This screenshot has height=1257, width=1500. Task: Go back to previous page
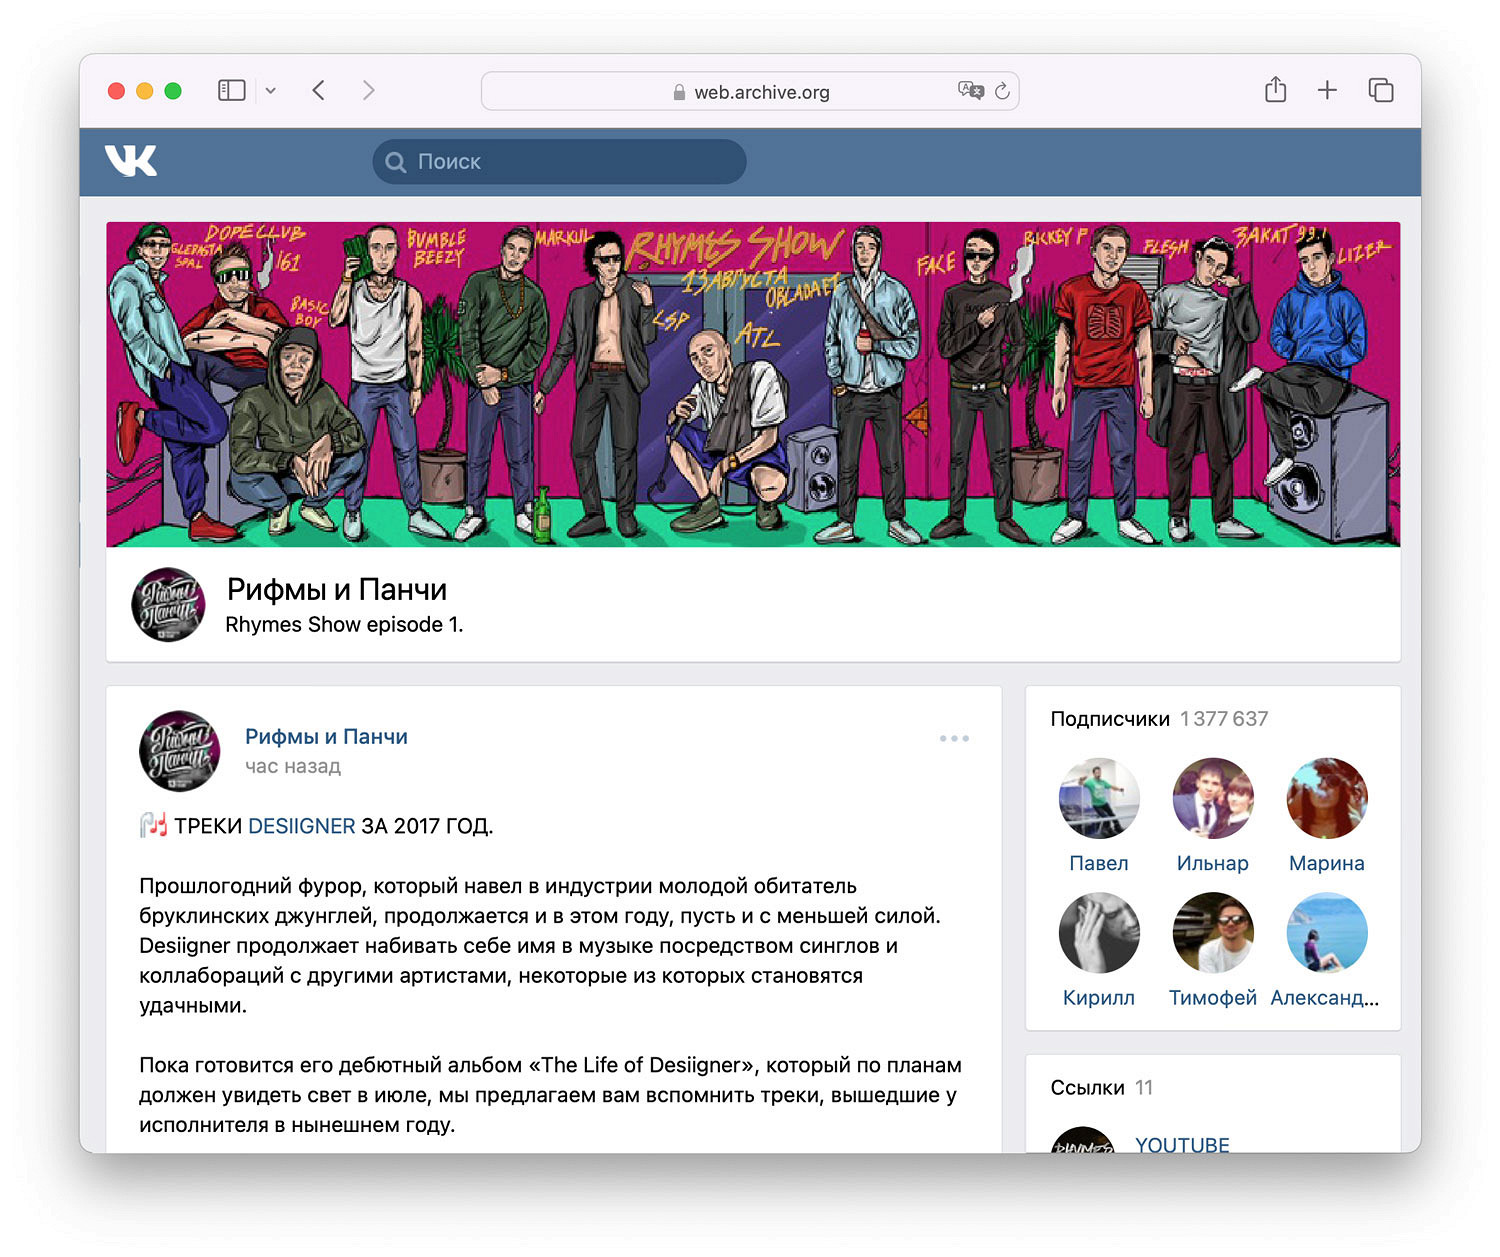[x=319, y=91]
